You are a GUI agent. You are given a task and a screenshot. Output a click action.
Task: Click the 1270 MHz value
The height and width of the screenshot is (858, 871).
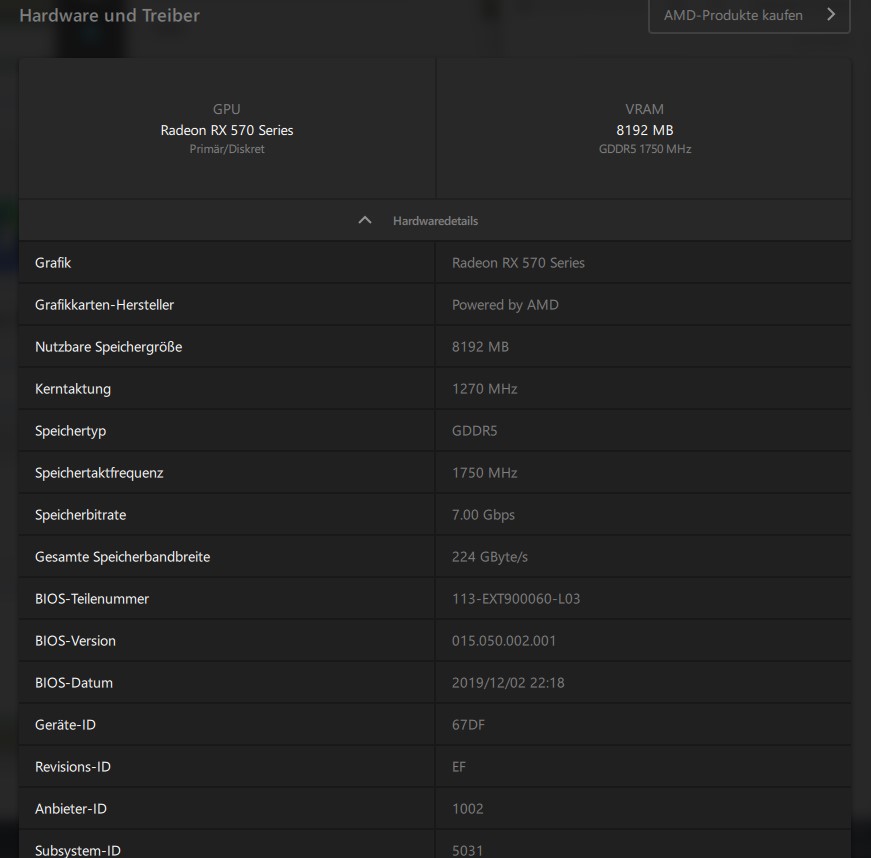coord(484,389)
